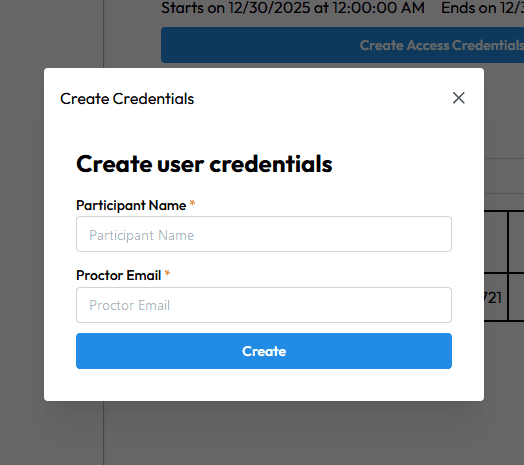
Task: Click the gray table header strip behind dialog
Action: 504,176
